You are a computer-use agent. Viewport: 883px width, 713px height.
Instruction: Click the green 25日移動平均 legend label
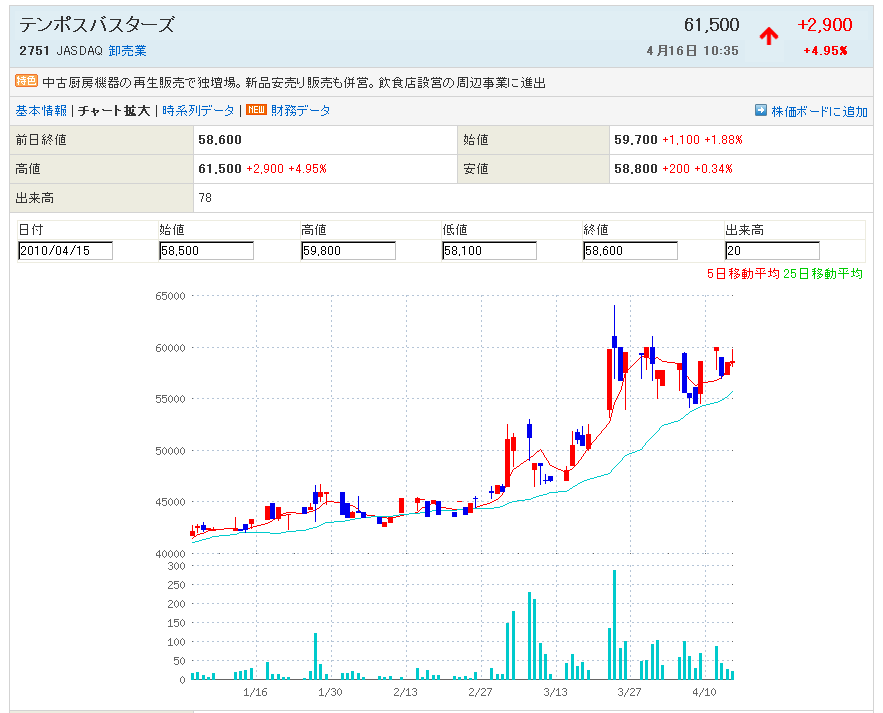(x=822, y=273)
